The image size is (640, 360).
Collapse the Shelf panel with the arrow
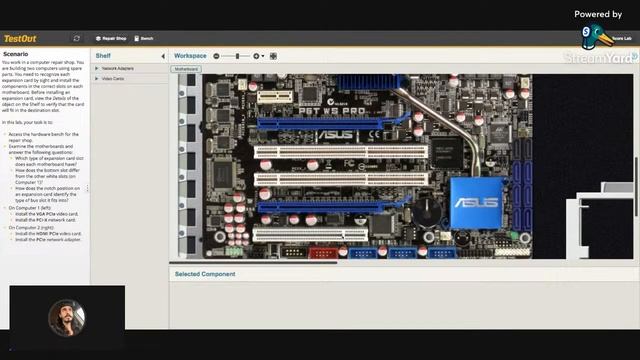[x=163, y=56]
